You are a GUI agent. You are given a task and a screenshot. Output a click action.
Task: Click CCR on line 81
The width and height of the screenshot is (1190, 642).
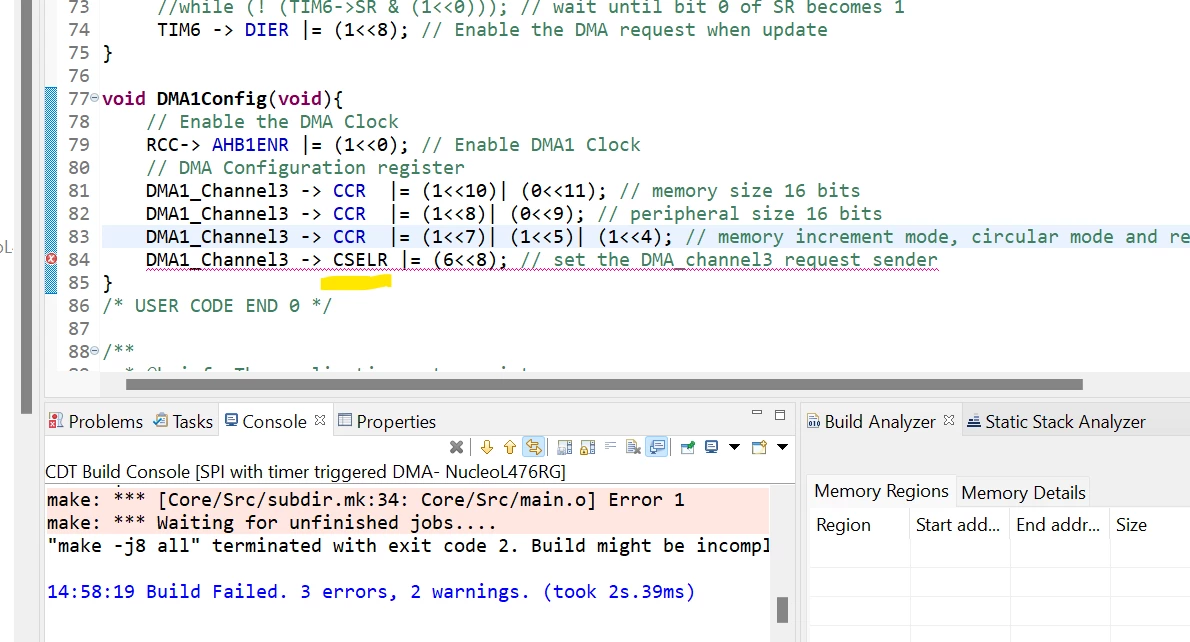pos(349,190)
